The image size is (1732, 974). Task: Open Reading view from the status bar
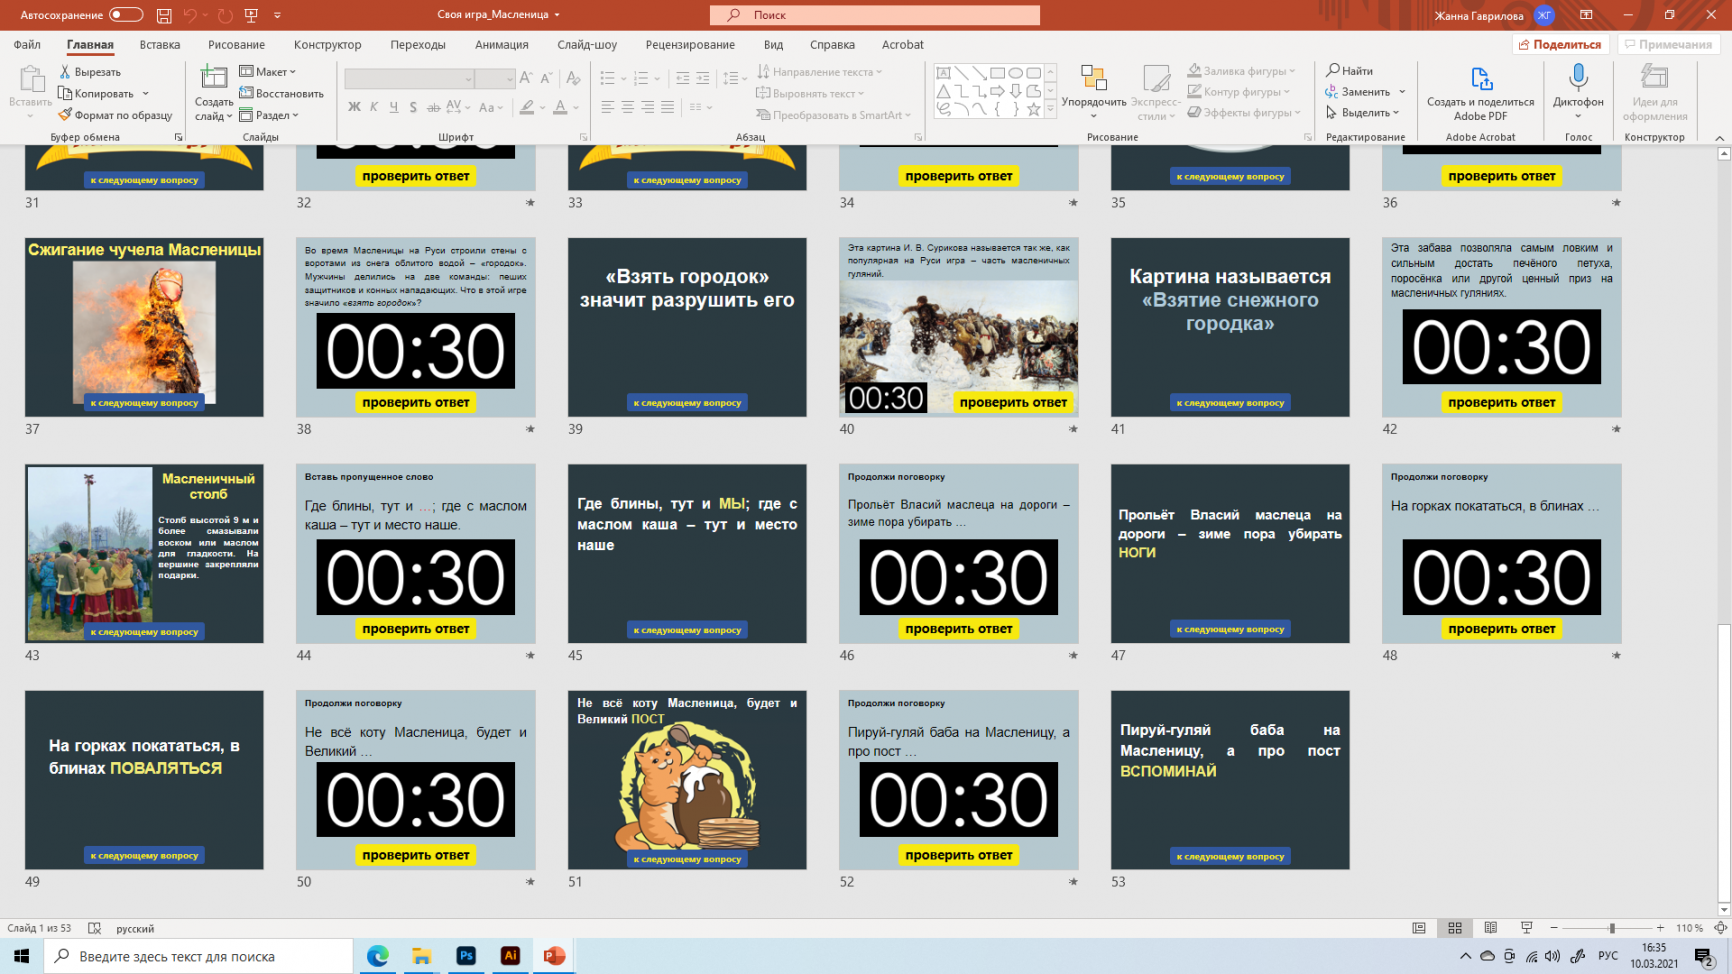coord(1490,928)
